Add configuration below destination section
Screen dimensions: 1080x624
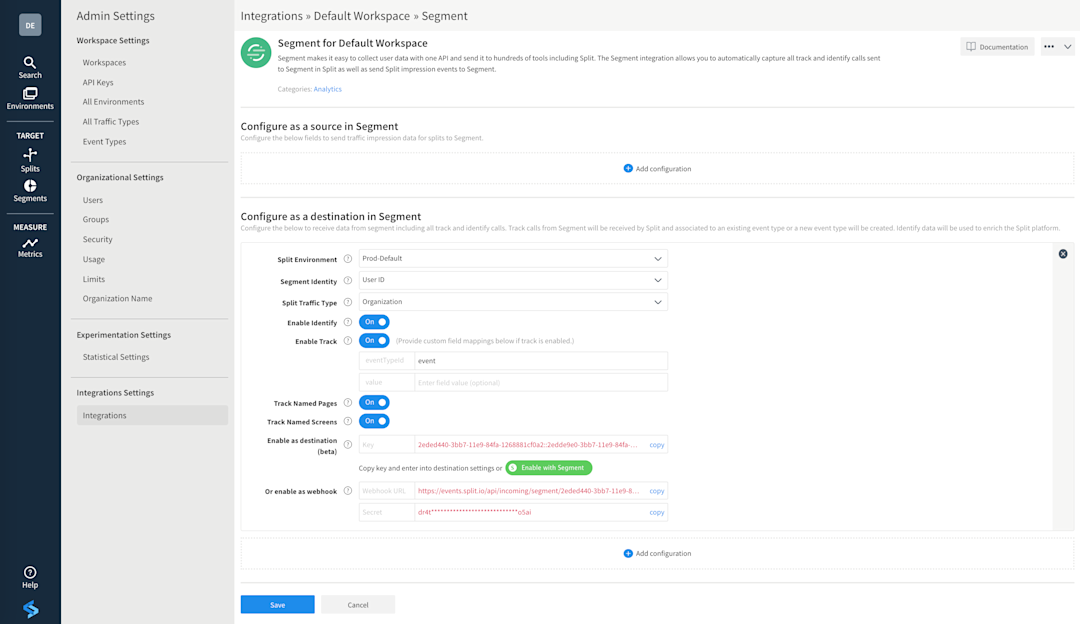pyautogui.click(x=657, y=554)
